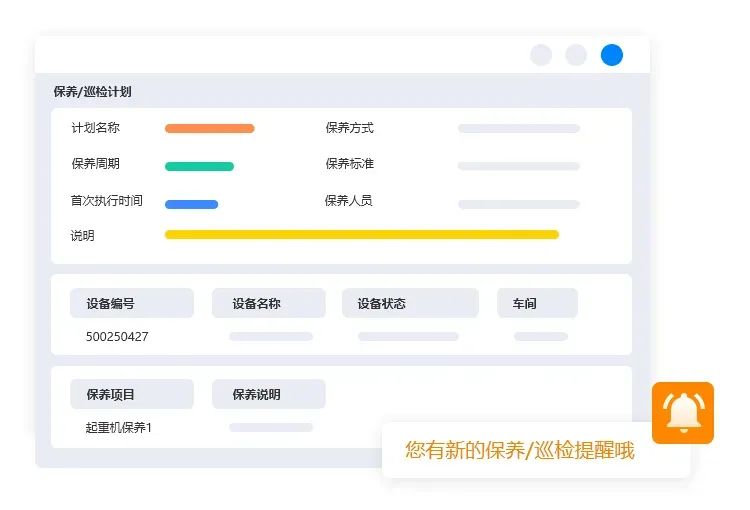The image size is (750, 510).
Task: Click the placeholder under 车间
Action: pos(541,336)
